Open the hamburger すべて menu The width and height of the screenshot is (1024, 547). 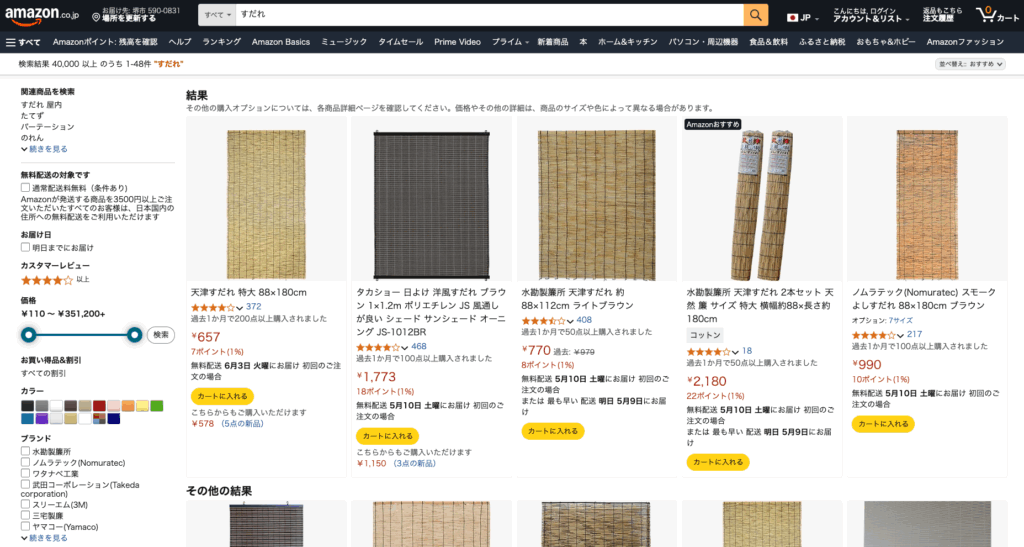coord(23,42)
